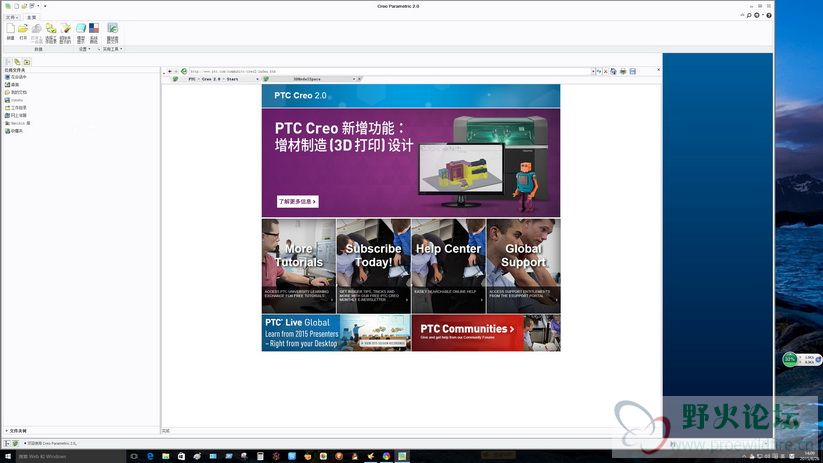
Task: Close the 3DModelSpace browser tab
Action: [360, 79]
